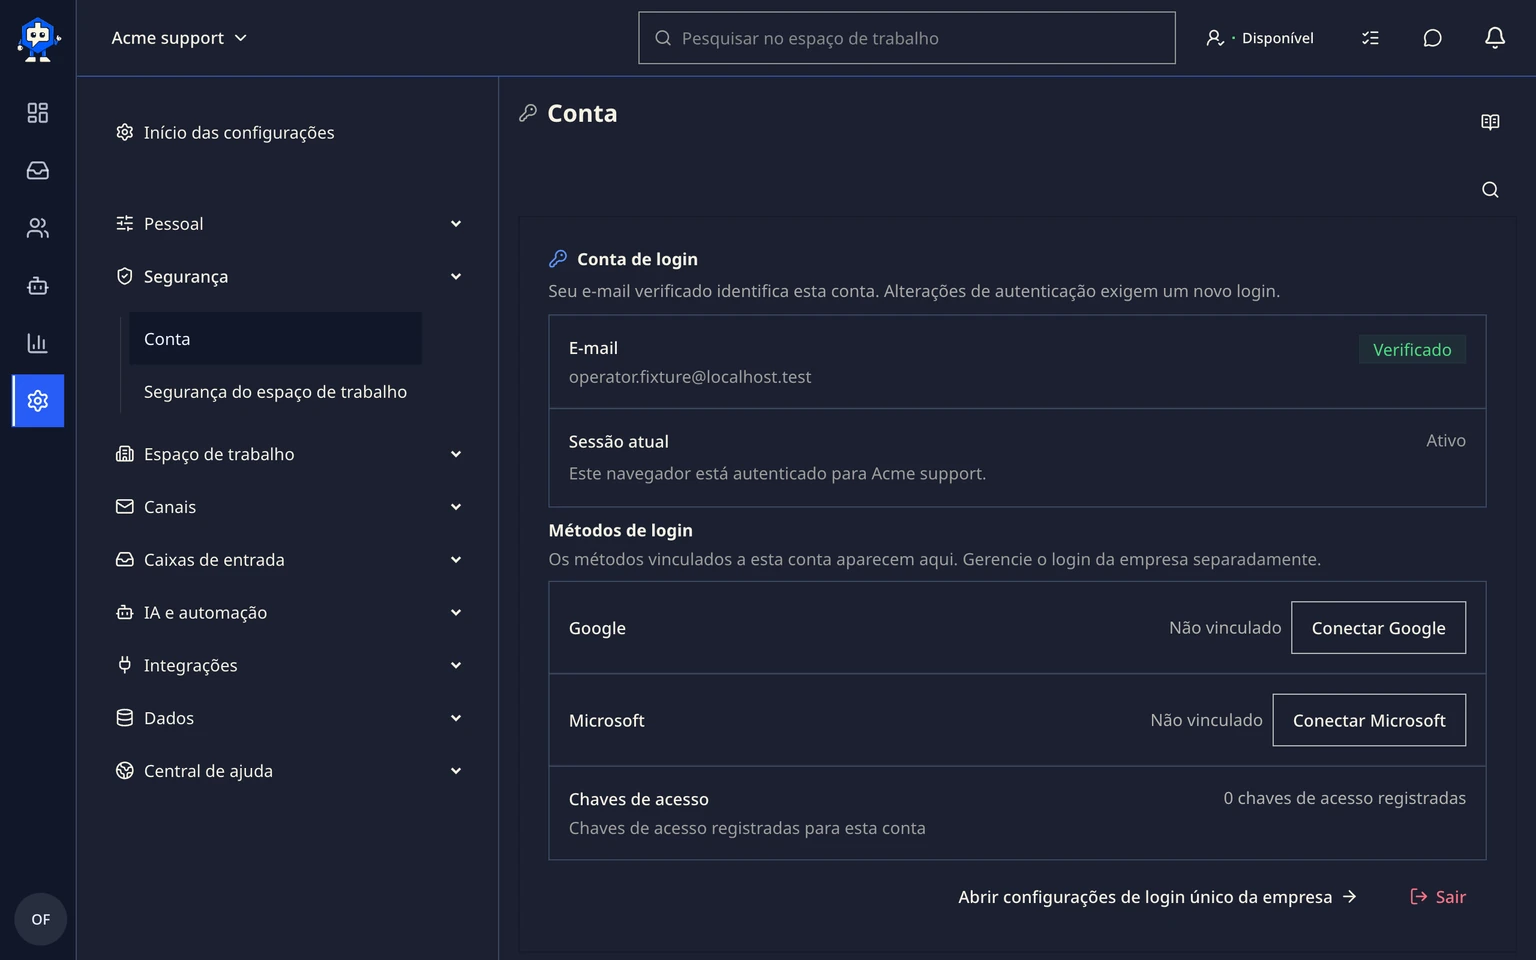Screen dimensions: 1536x960
Task: Select the settings gear icon in left rail
Action: click(x=38, y=401)
